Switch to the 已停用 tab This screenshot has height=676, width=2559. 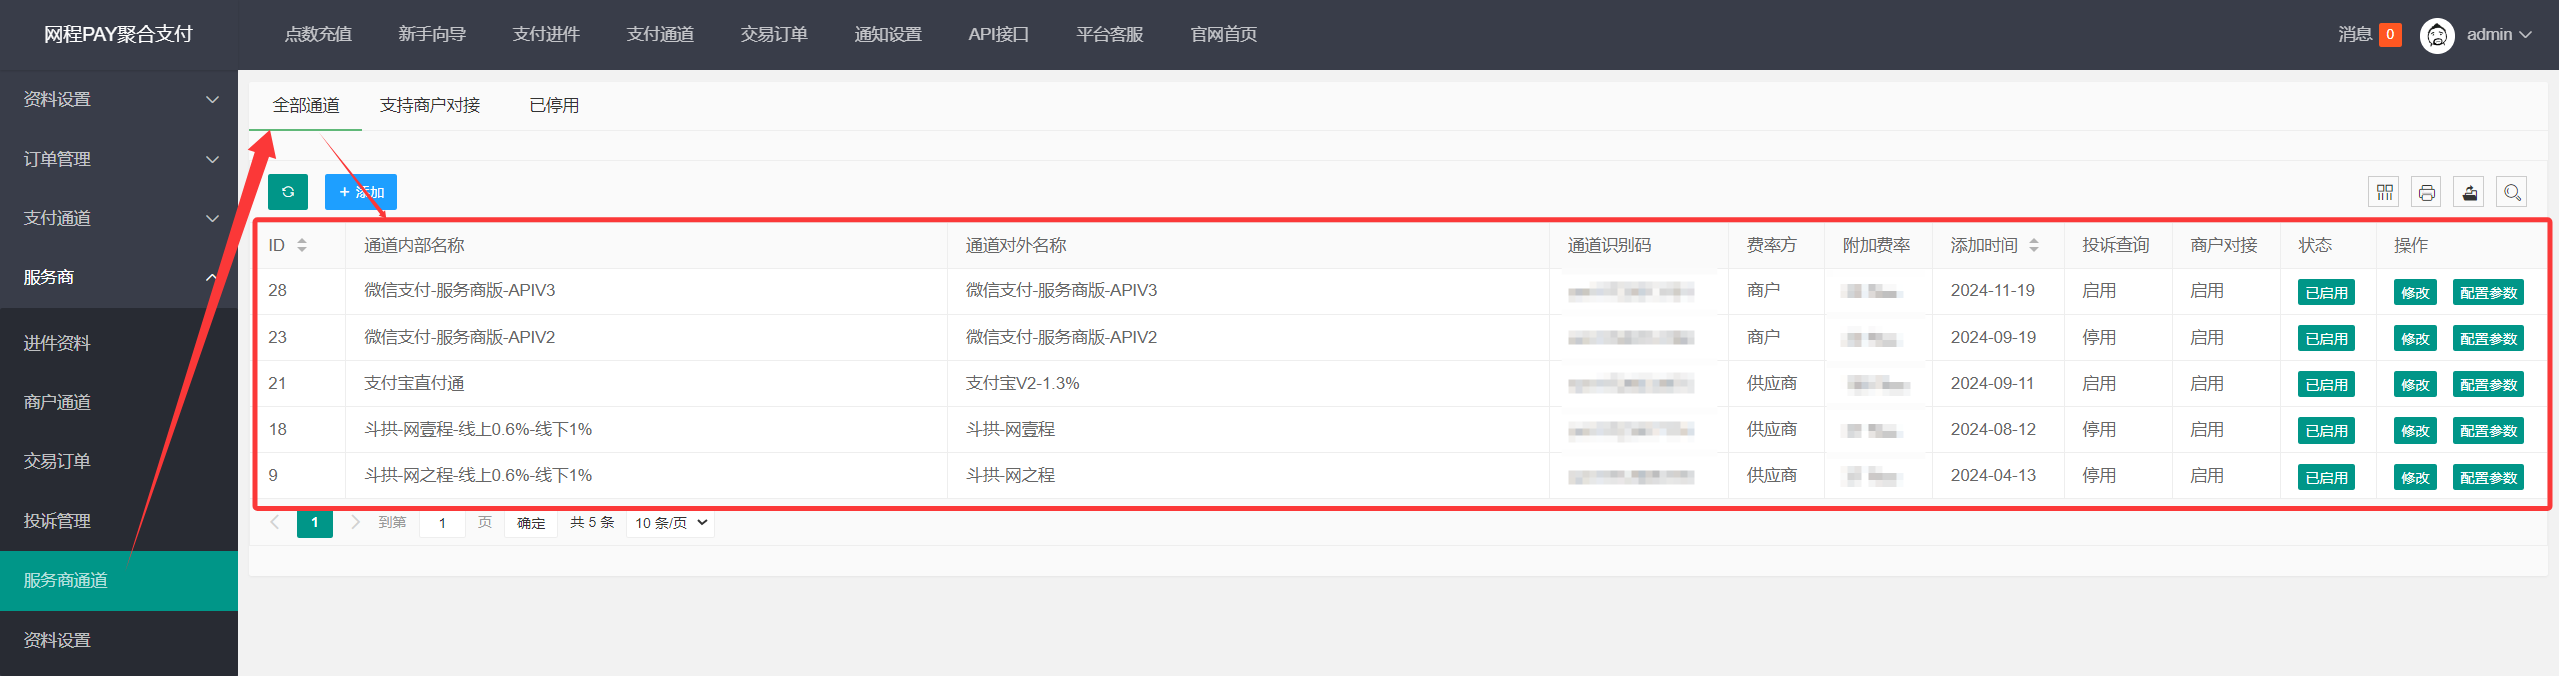coord(553,105)
